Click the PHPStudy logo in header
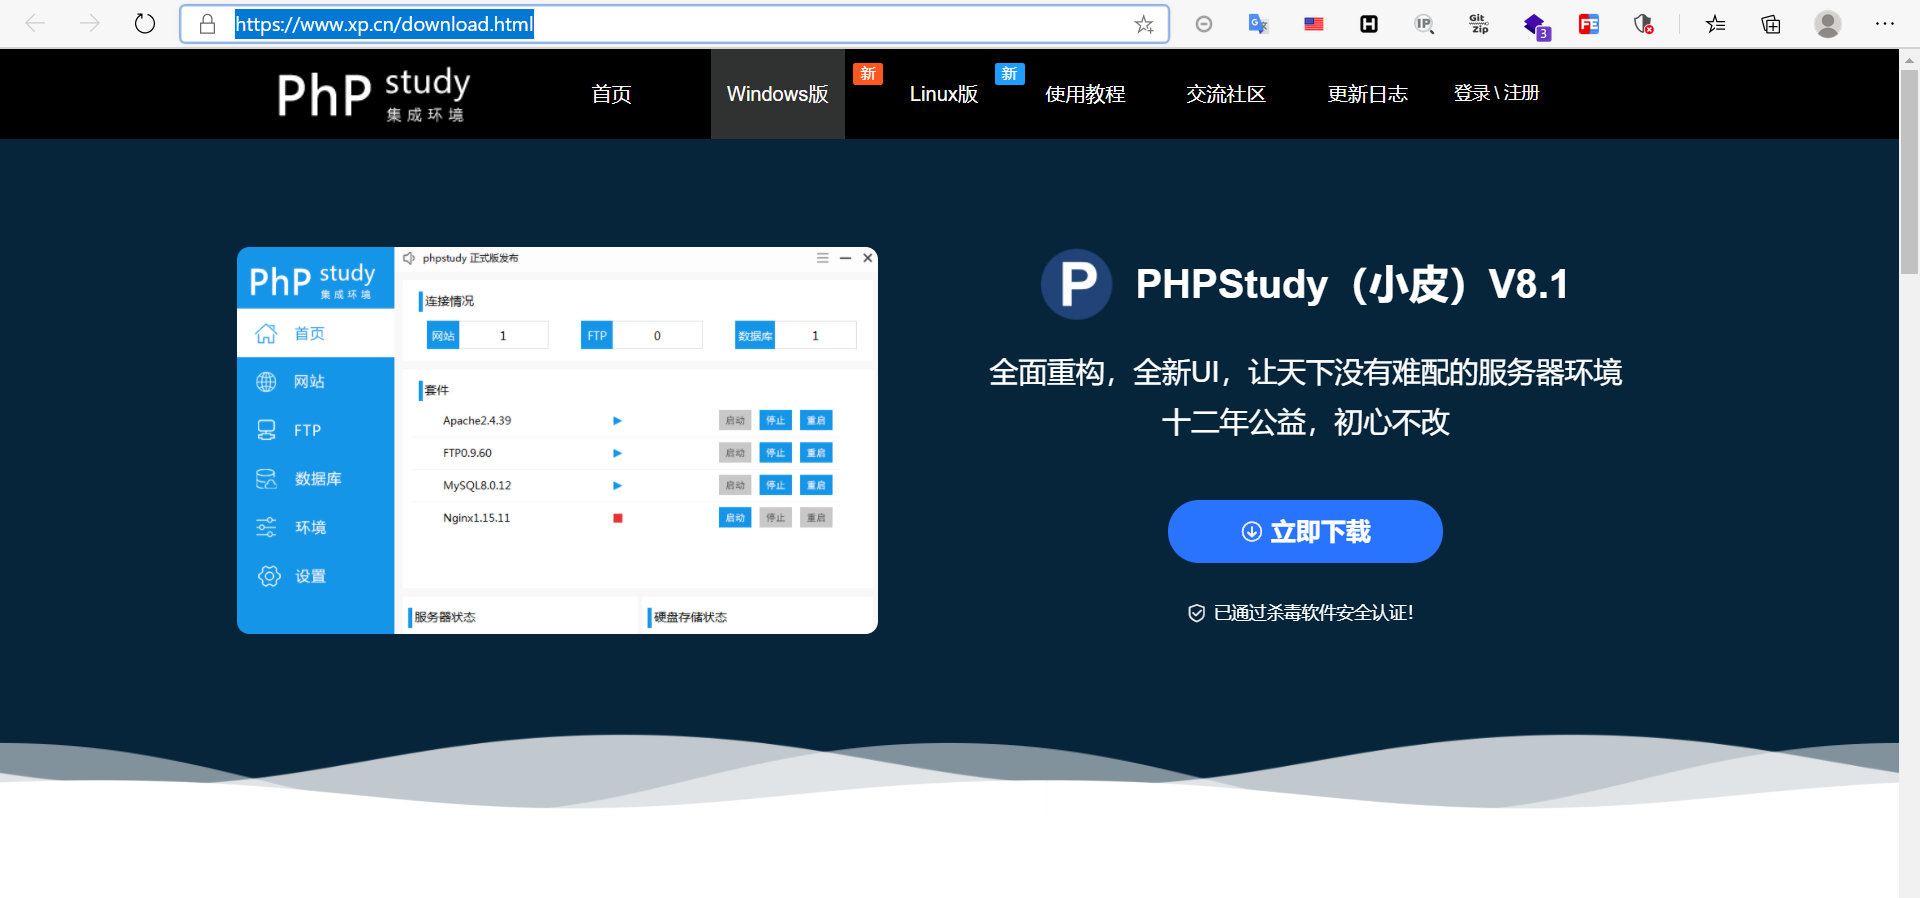The width and height of the screenshot is (1920, 898). click(373, 94)
